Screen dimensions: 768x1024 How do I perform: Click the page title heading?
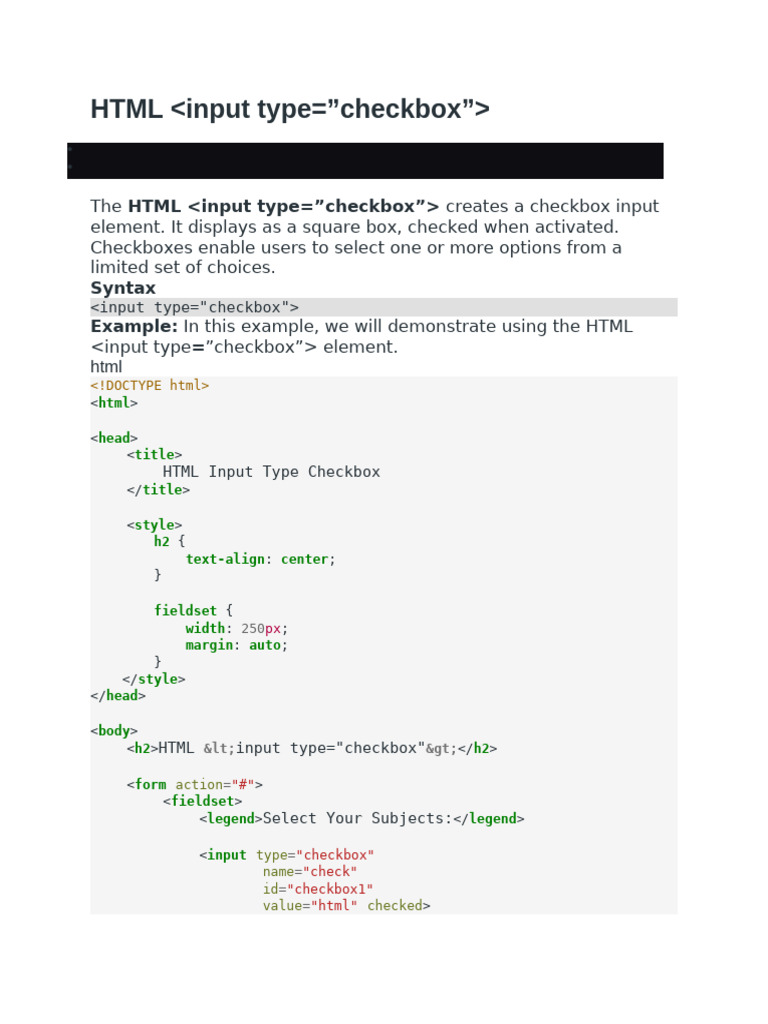point(290,109)
